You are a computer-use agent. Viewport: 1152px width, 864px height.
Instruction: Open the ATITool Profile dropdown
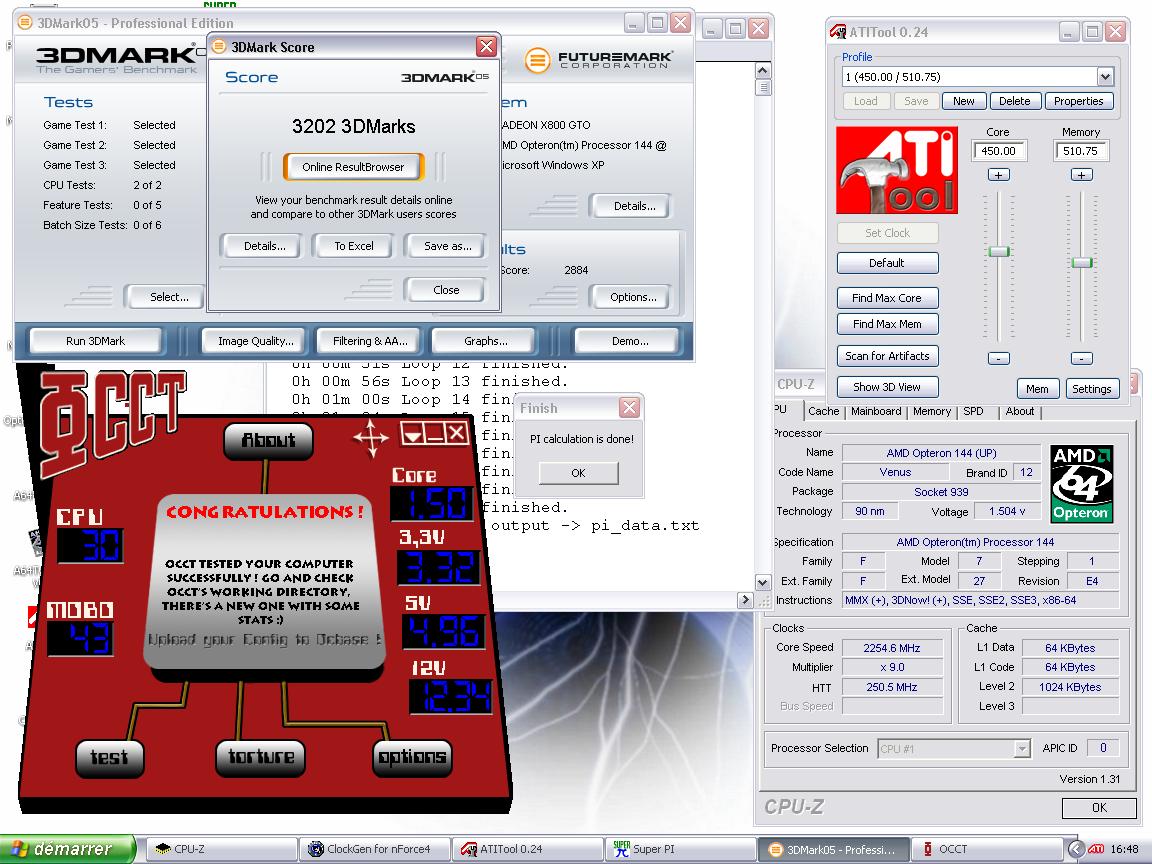(1105, 76)
